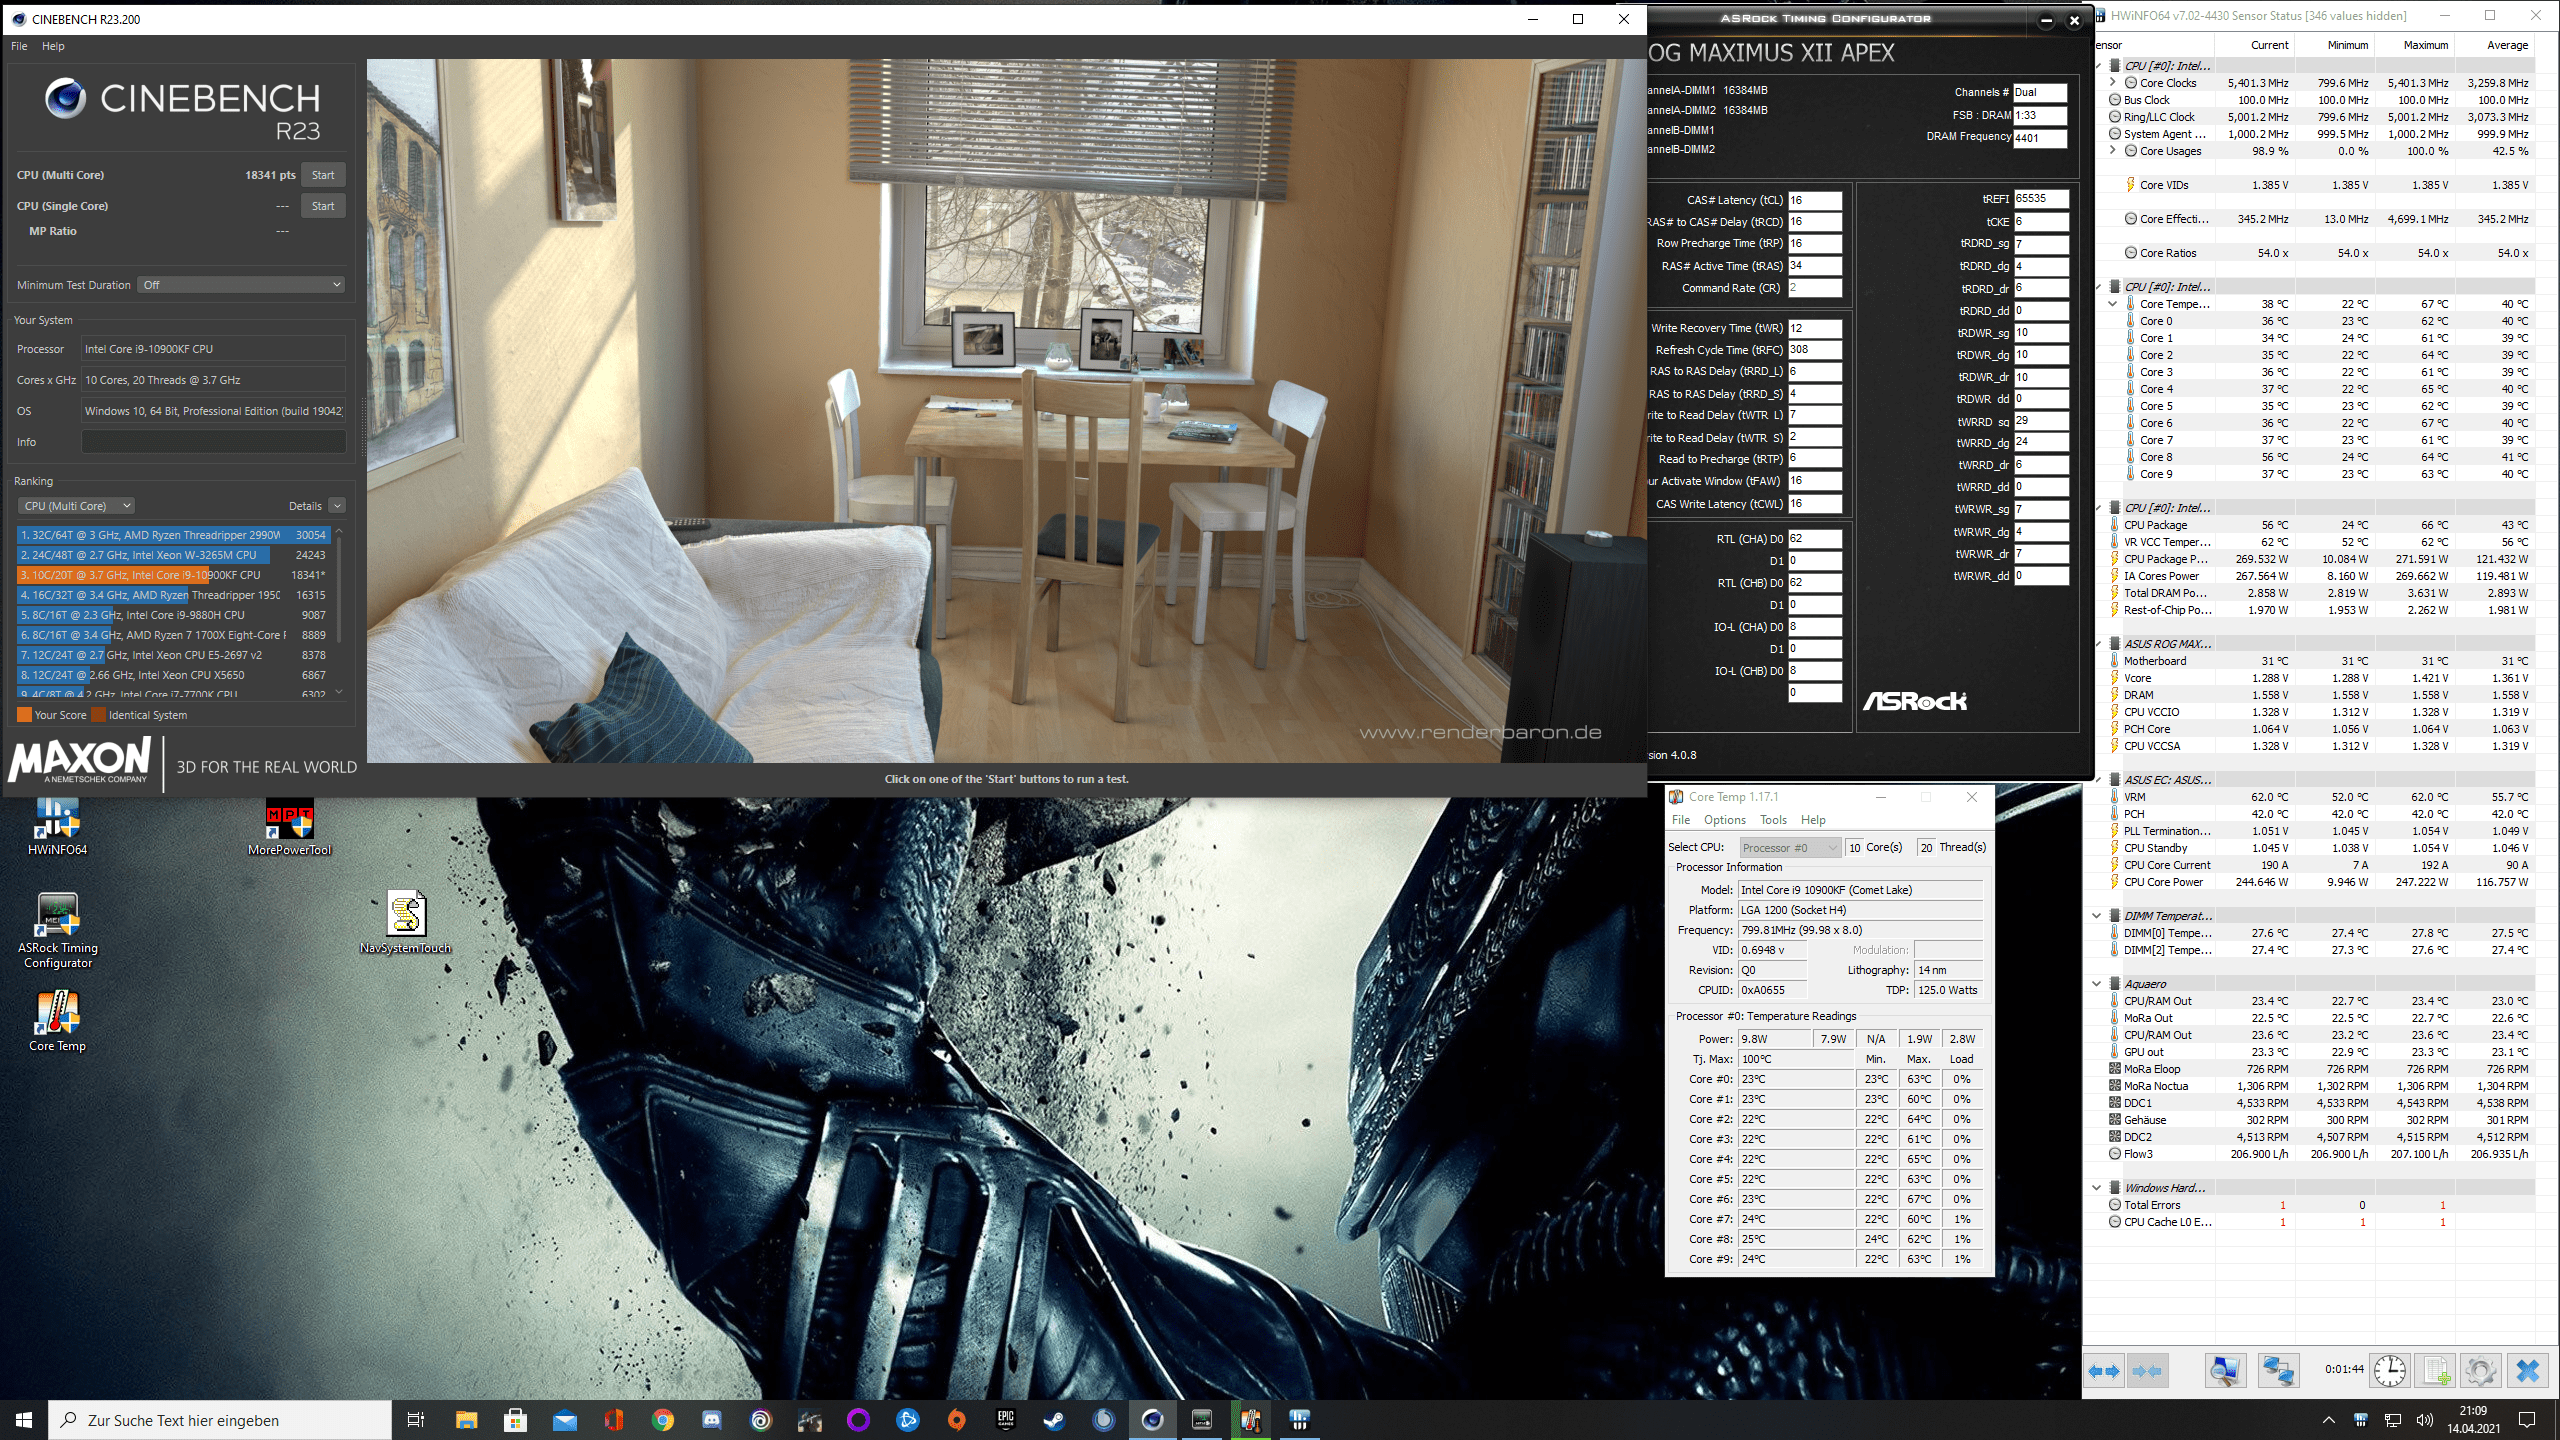Viewport: 2560px width, 1440px height.
Task: Show hidden tray icons chevron
Action: pyautogui.click(x=2328, y=1420)
